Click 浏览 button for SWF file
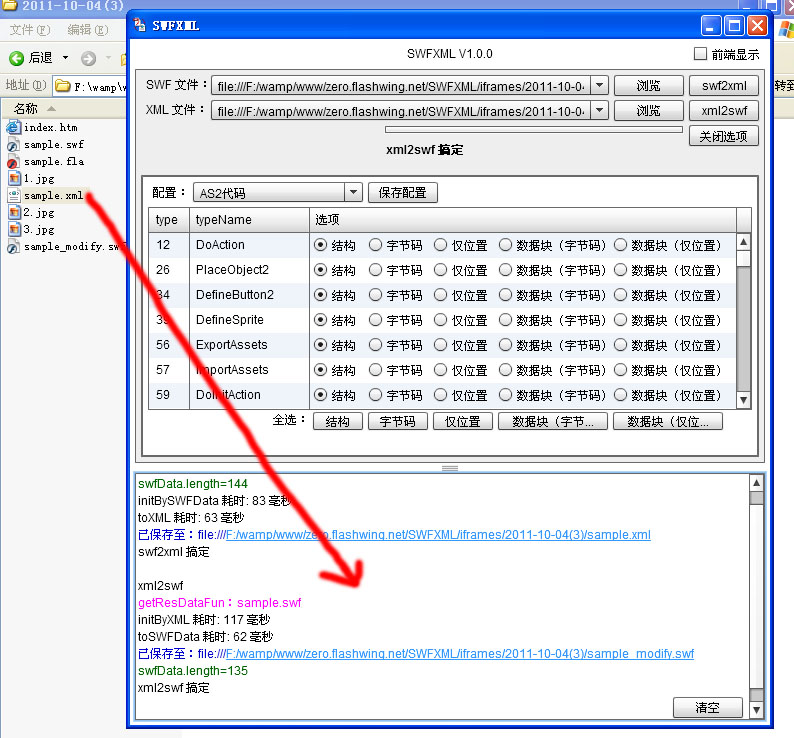Image resolution: width=794 pixels, height=738 pixels. [649, 86]
